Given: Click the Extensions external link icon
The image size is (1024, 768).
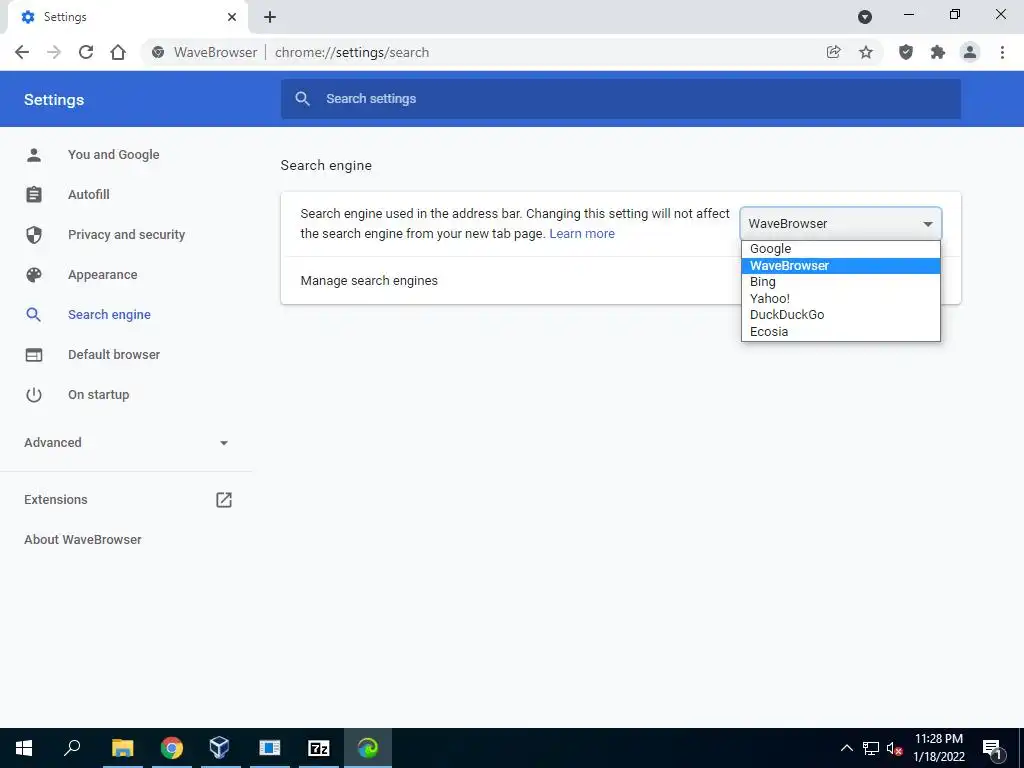Looking at the screenshot, I should point(224,500).
